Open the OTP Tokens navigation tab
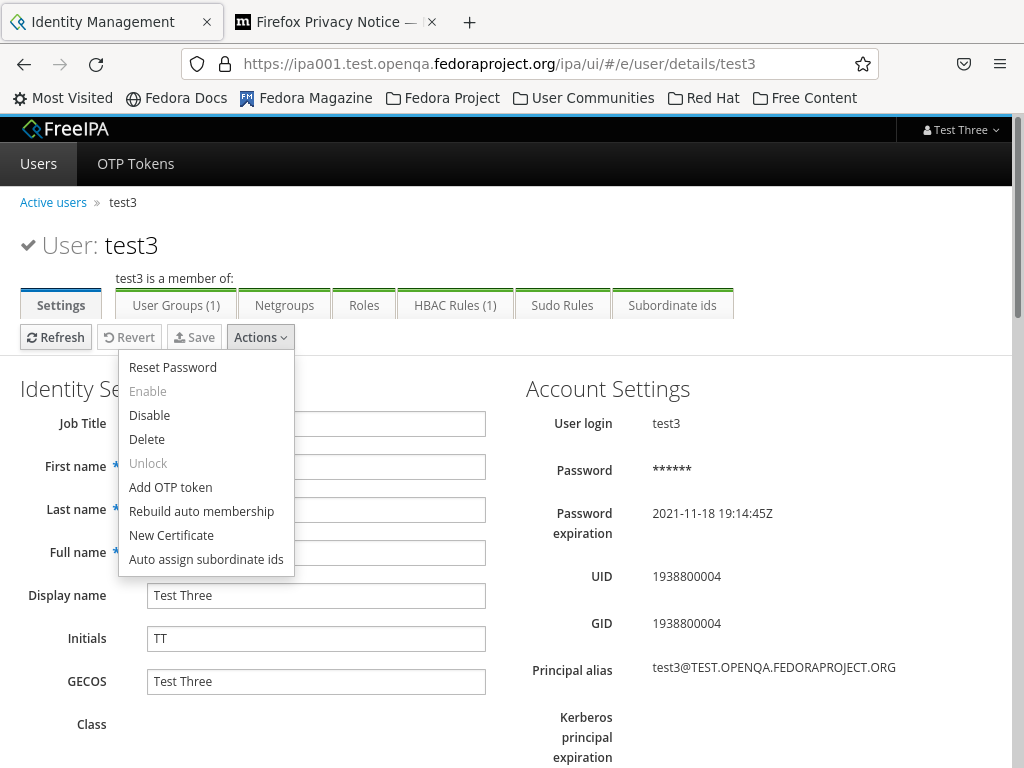The width and height of the screenshot is (1024, 768). 136,164
